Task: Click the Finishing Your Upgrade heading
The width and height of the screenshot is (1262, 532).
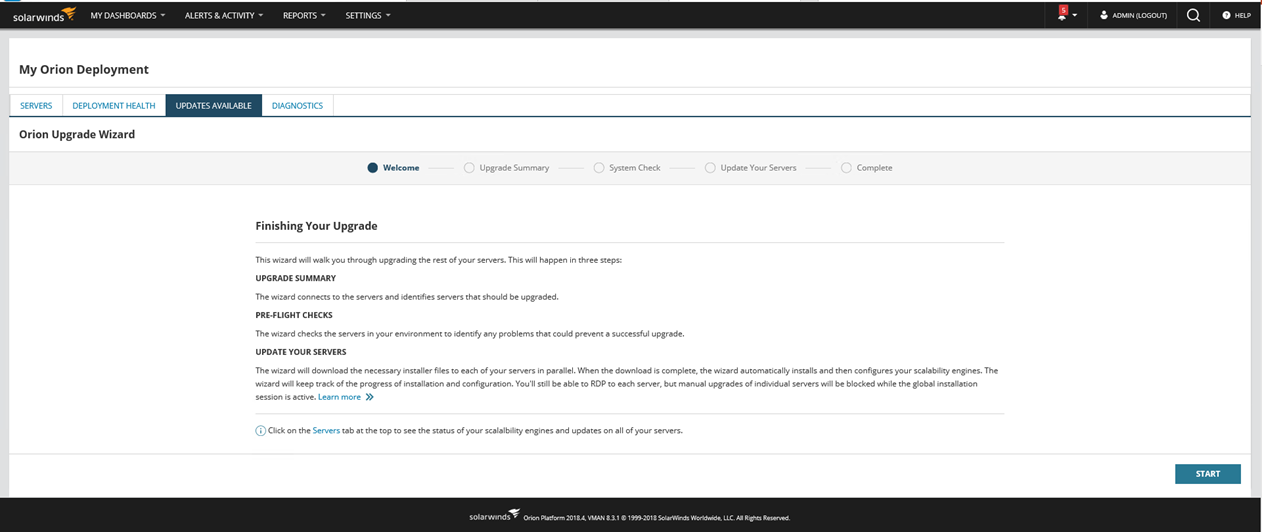Action: pos(317,226)
